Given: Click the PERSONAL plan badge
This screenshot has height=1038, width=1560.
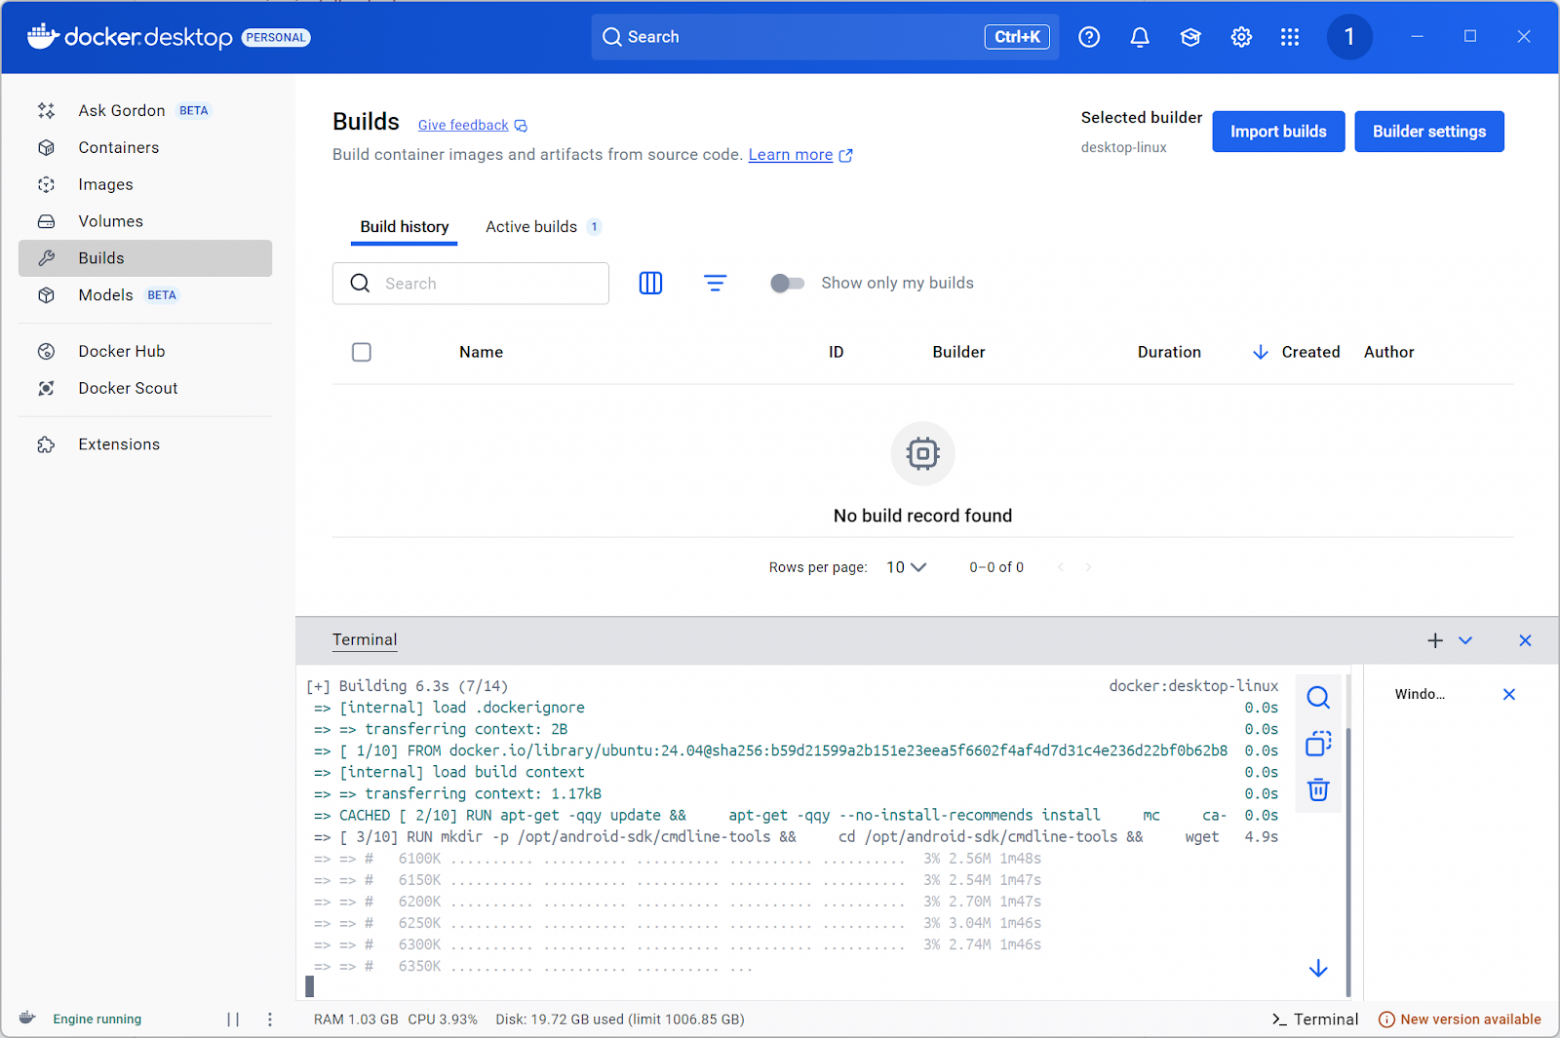Looking at the screenshot, I should click(276, 38).
